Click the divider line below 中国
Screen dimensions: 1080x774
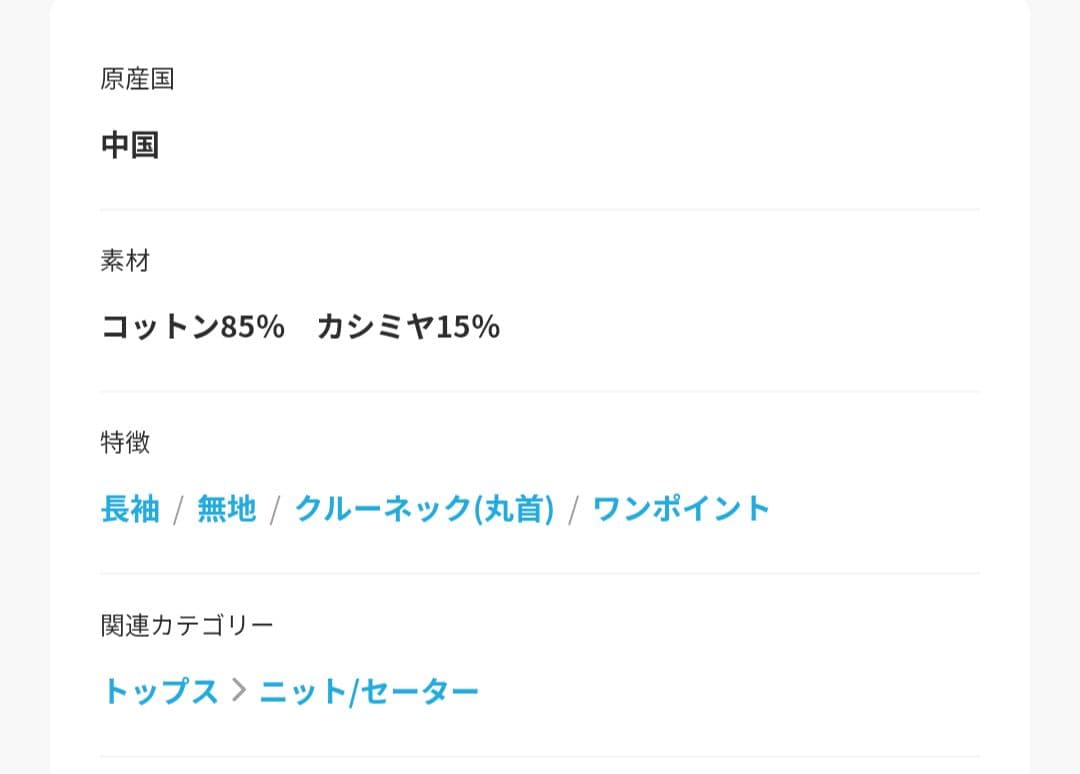pos(540,210)
